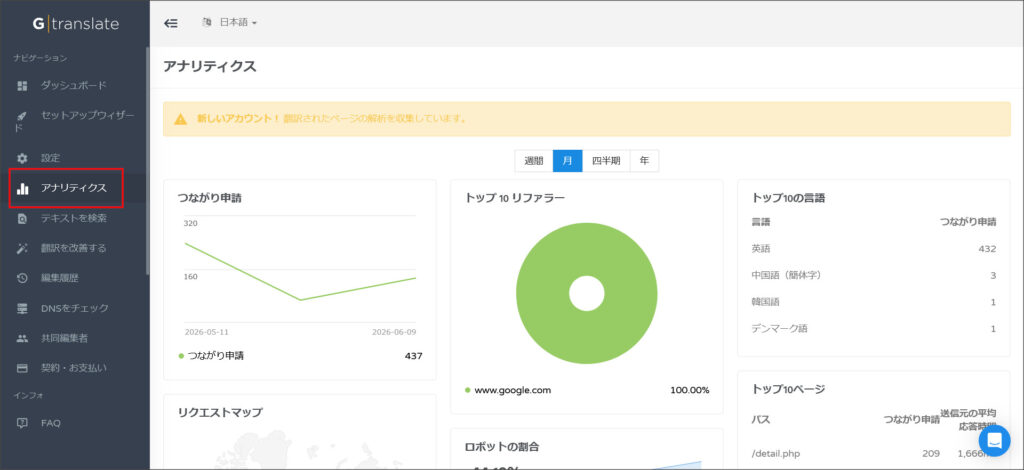Image resolution: width=1024 pixels, height=470 pixels.
Task: Open the 日本語 language dropdown
Action: click(x=238, y=22)
